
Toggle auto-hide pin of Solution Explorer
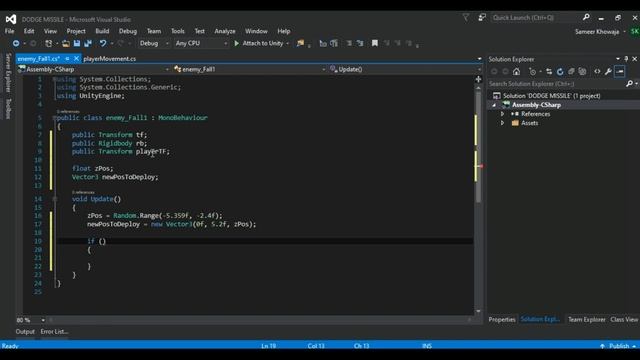[626, 59]
